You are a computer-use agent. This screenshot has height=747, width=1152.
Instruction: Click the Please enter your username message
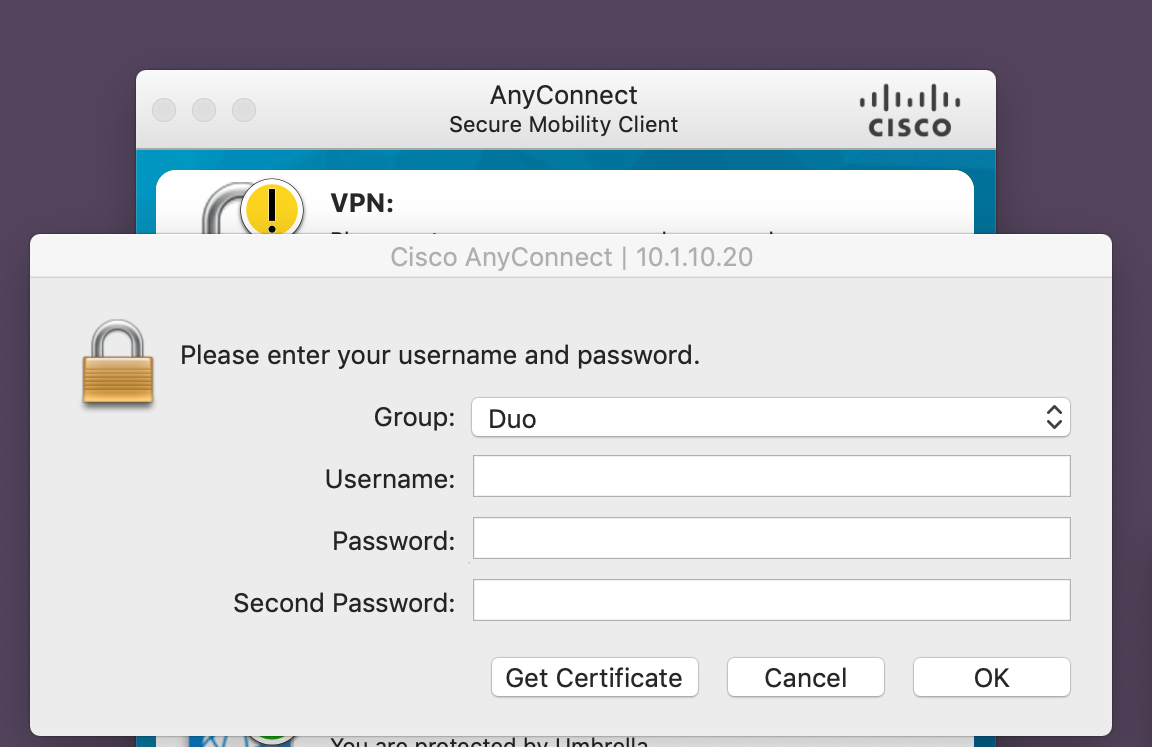tap(439, 355)
